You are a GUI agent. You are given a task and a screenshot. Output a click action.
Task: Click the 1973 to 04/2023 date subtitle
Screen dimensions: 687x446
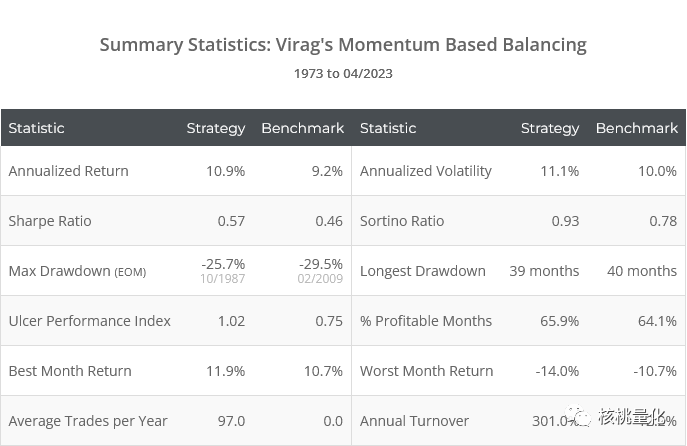[343, 73]
